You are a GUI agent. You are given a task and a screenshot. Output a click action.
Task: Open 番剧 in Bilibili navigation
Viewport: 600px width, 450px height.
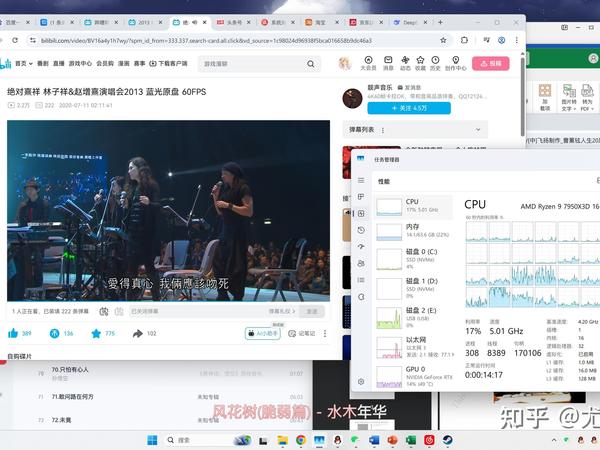(42, 64)
